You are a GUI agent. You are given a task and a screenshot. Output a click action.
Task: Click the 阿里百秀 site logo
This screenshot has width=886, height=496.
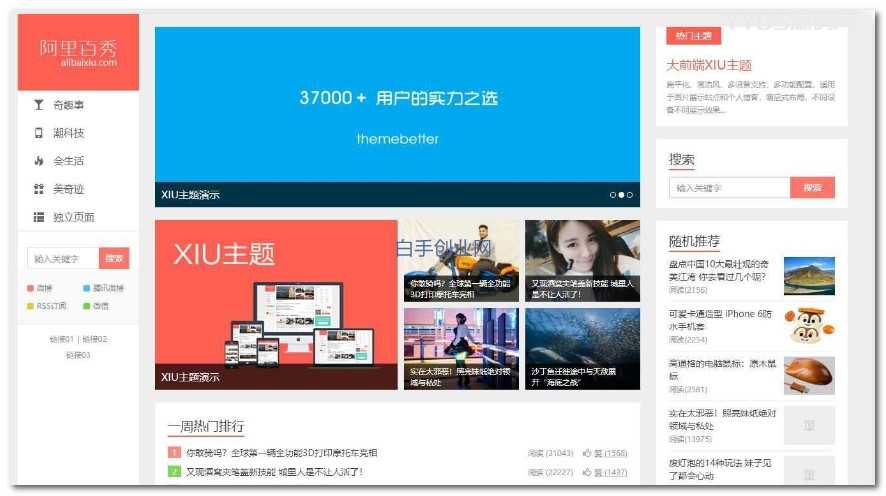pos(78,52)
